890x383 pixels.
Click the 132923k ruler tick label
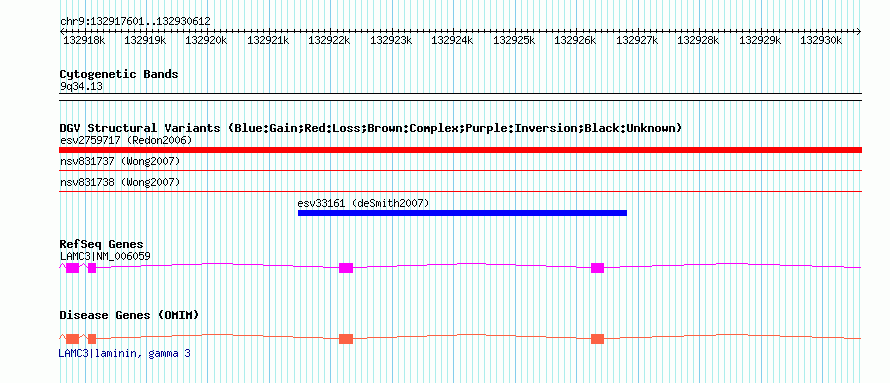click(x=391, y=40)
